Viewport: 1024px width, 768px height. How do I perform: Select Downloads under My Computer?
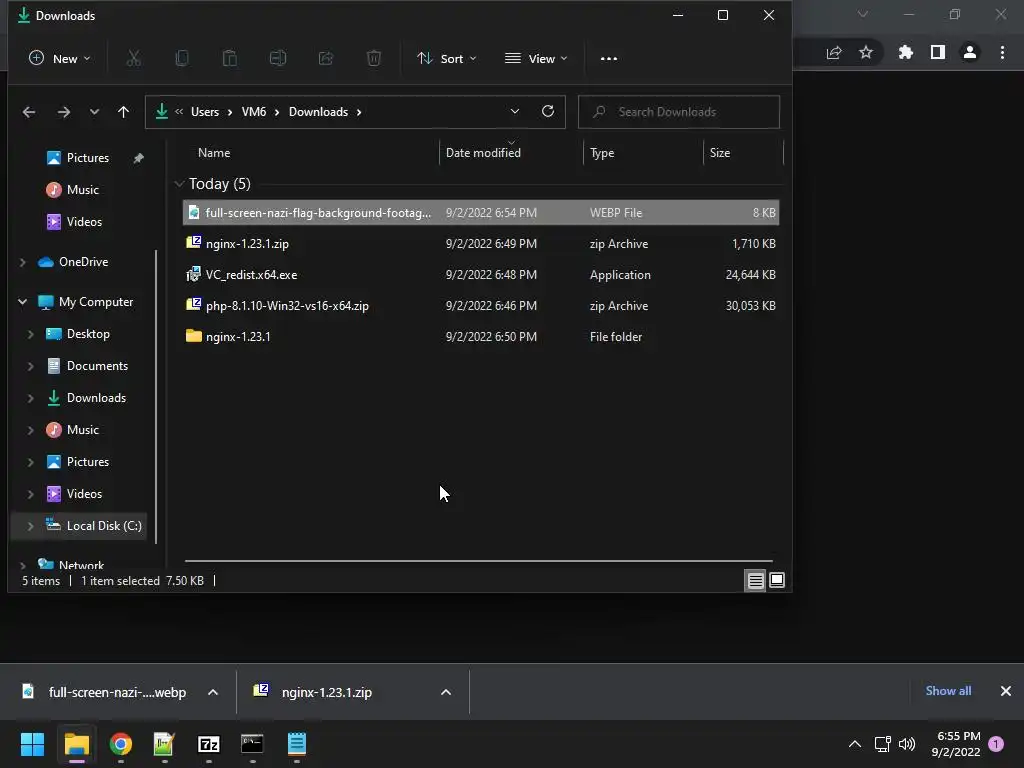coord(96,398)
